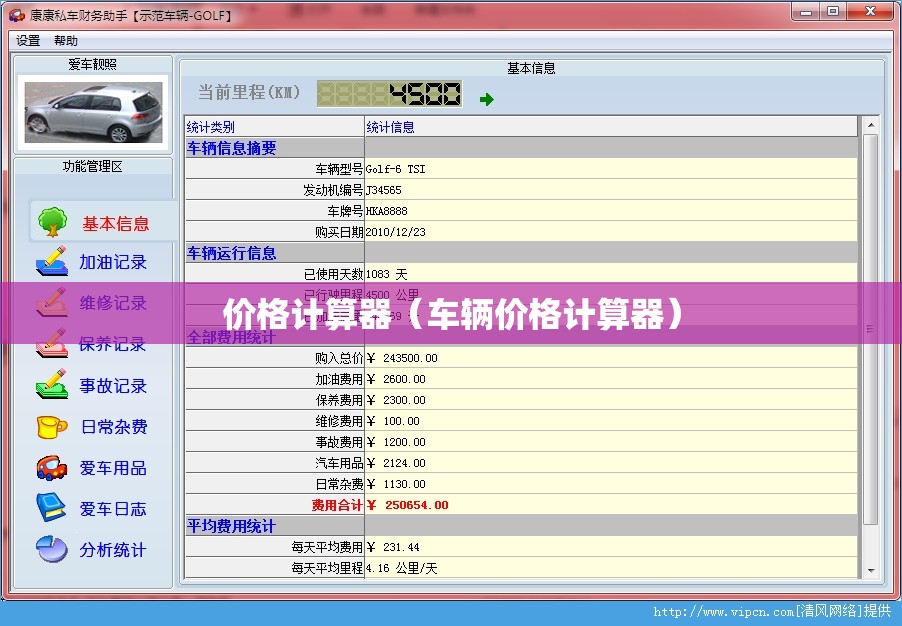902x626 pixels.
Task: Click the ¥ 1130.00 daily misc cost
Action: [396, 484]
